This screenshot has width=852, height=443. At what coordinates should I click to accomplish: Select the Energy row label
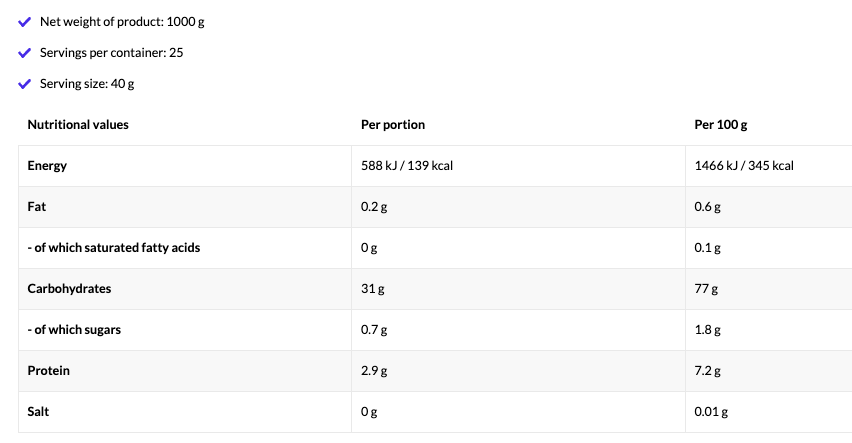click(47, 166)
